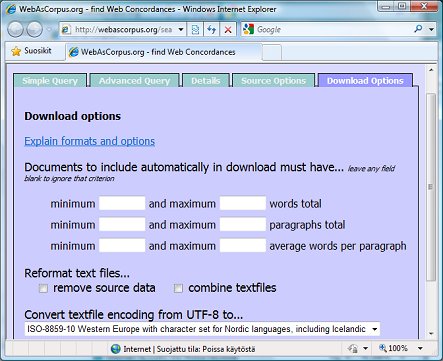Click 'Suojattu tila: Poissa käytöstä' status text

[x=206, y=349]
